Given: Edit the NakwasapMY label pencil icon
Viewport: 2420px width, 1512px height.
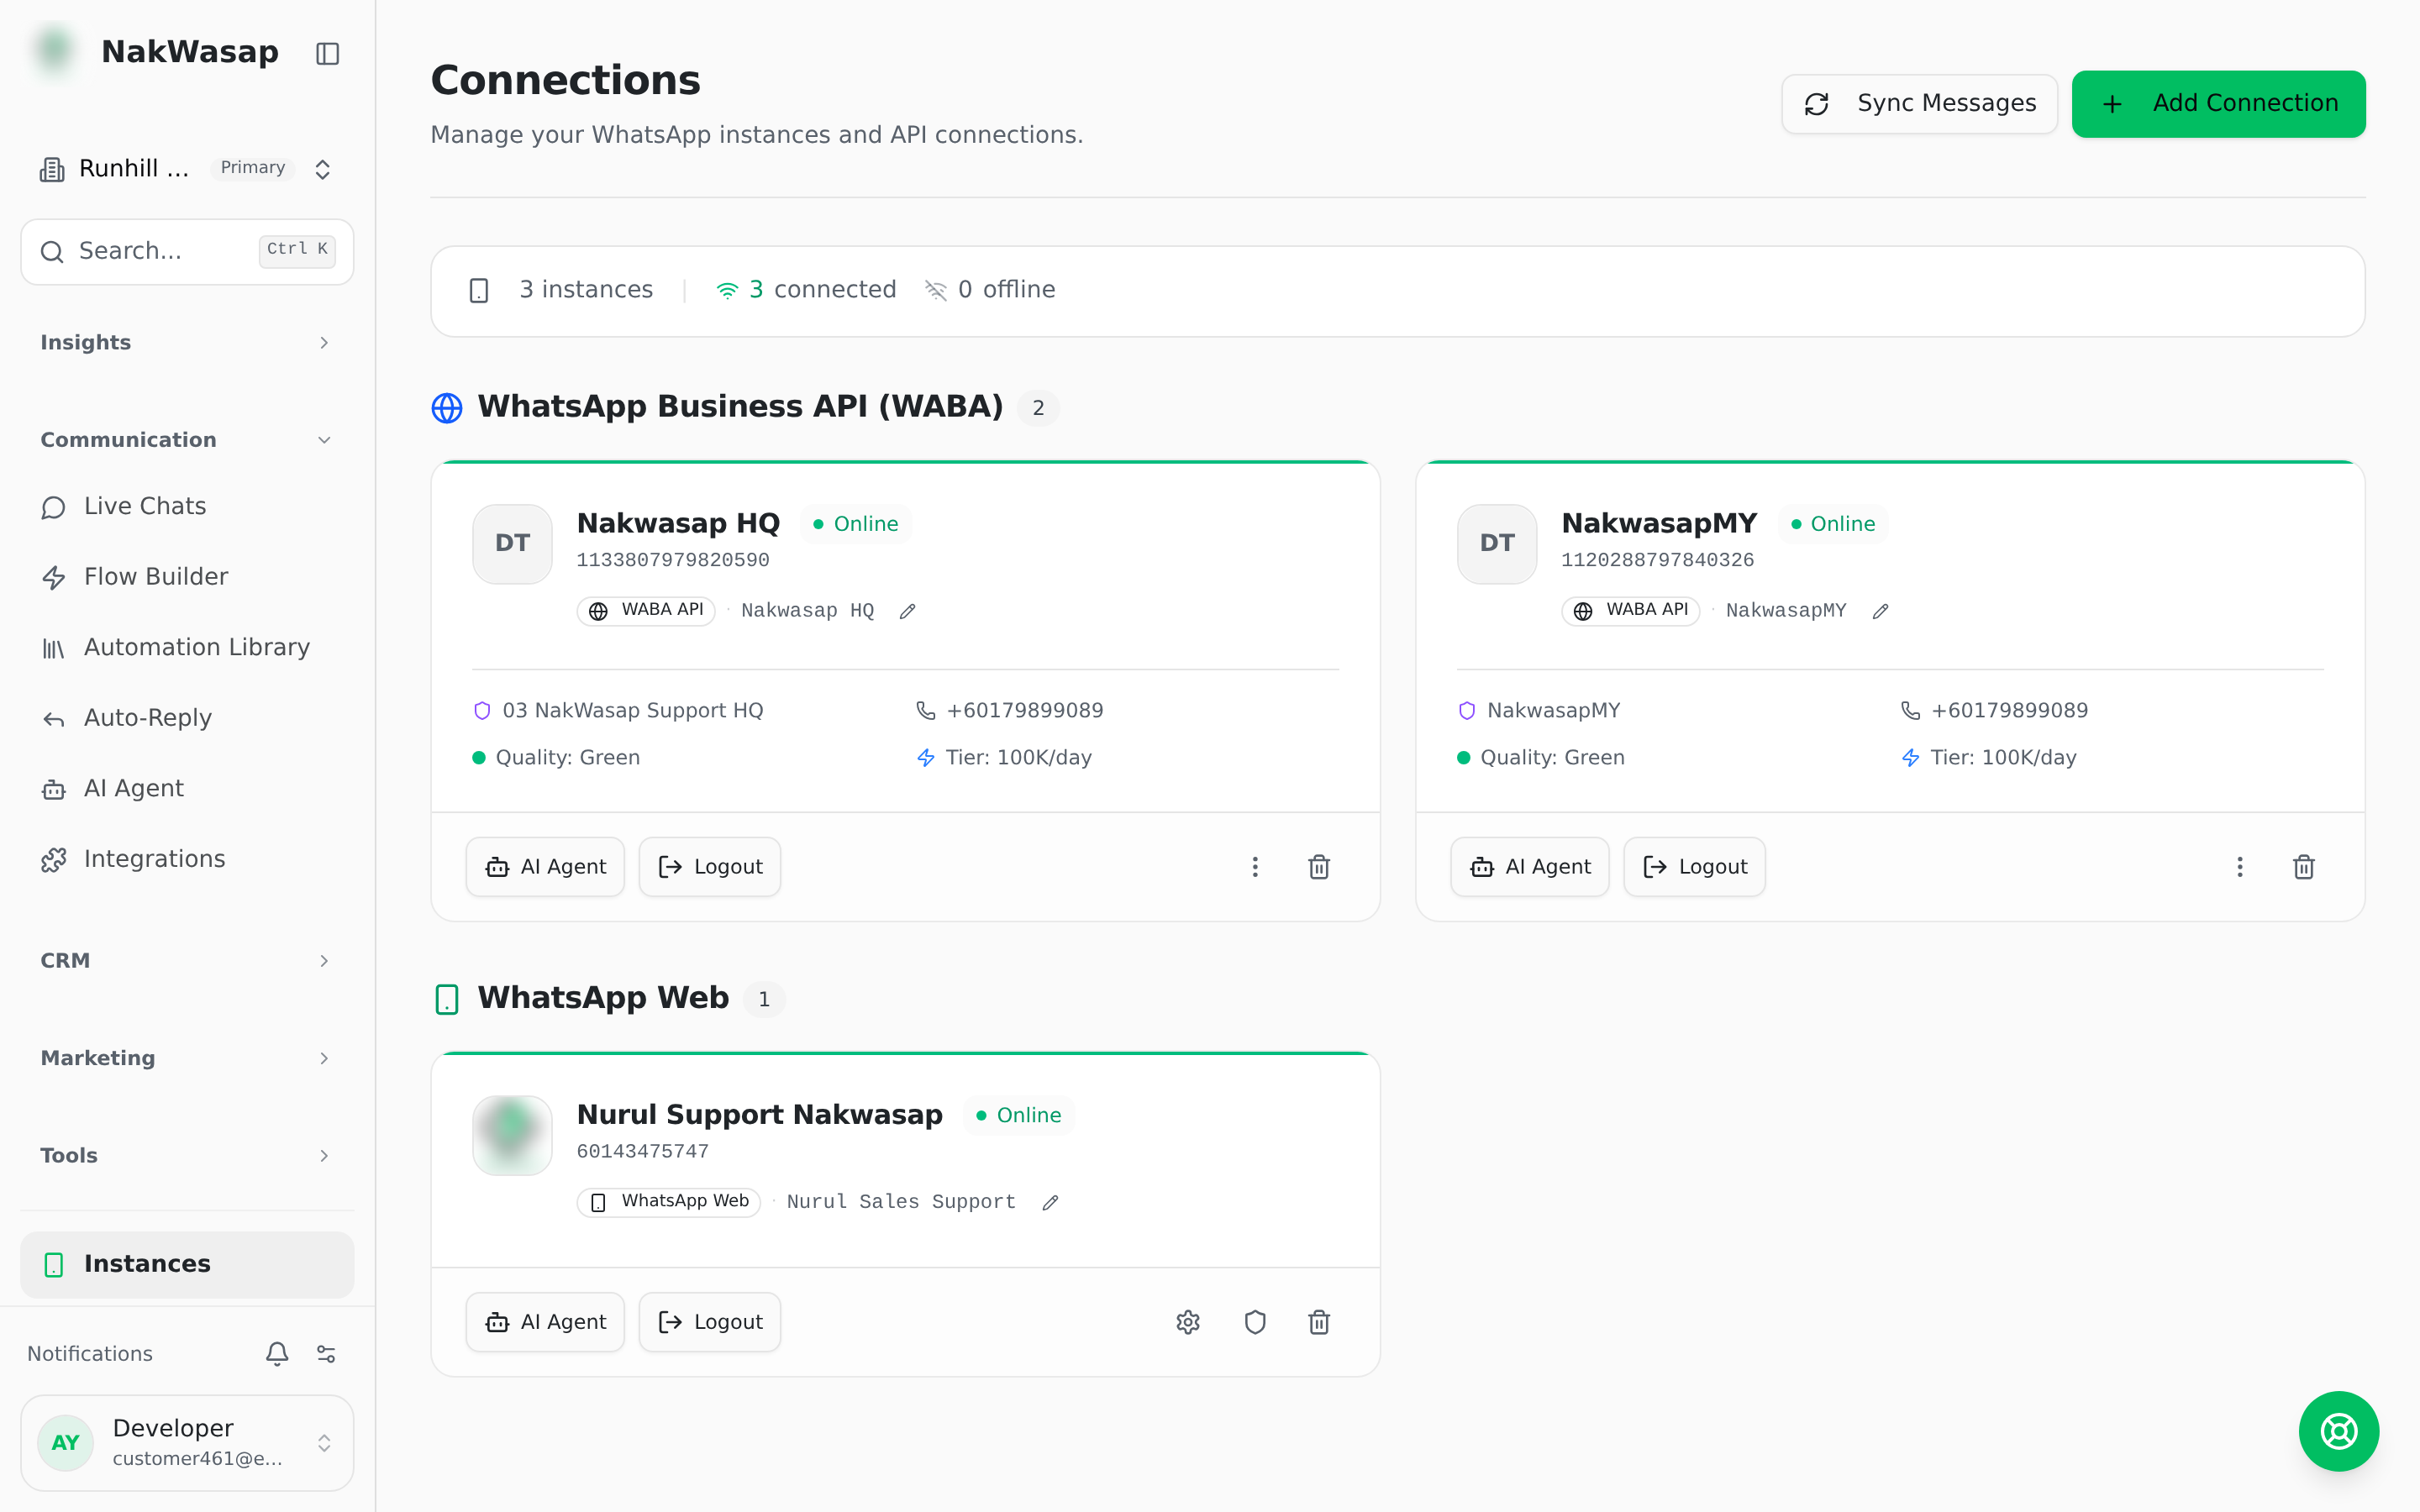Looking at the screenshot, I should [1880, 611].
